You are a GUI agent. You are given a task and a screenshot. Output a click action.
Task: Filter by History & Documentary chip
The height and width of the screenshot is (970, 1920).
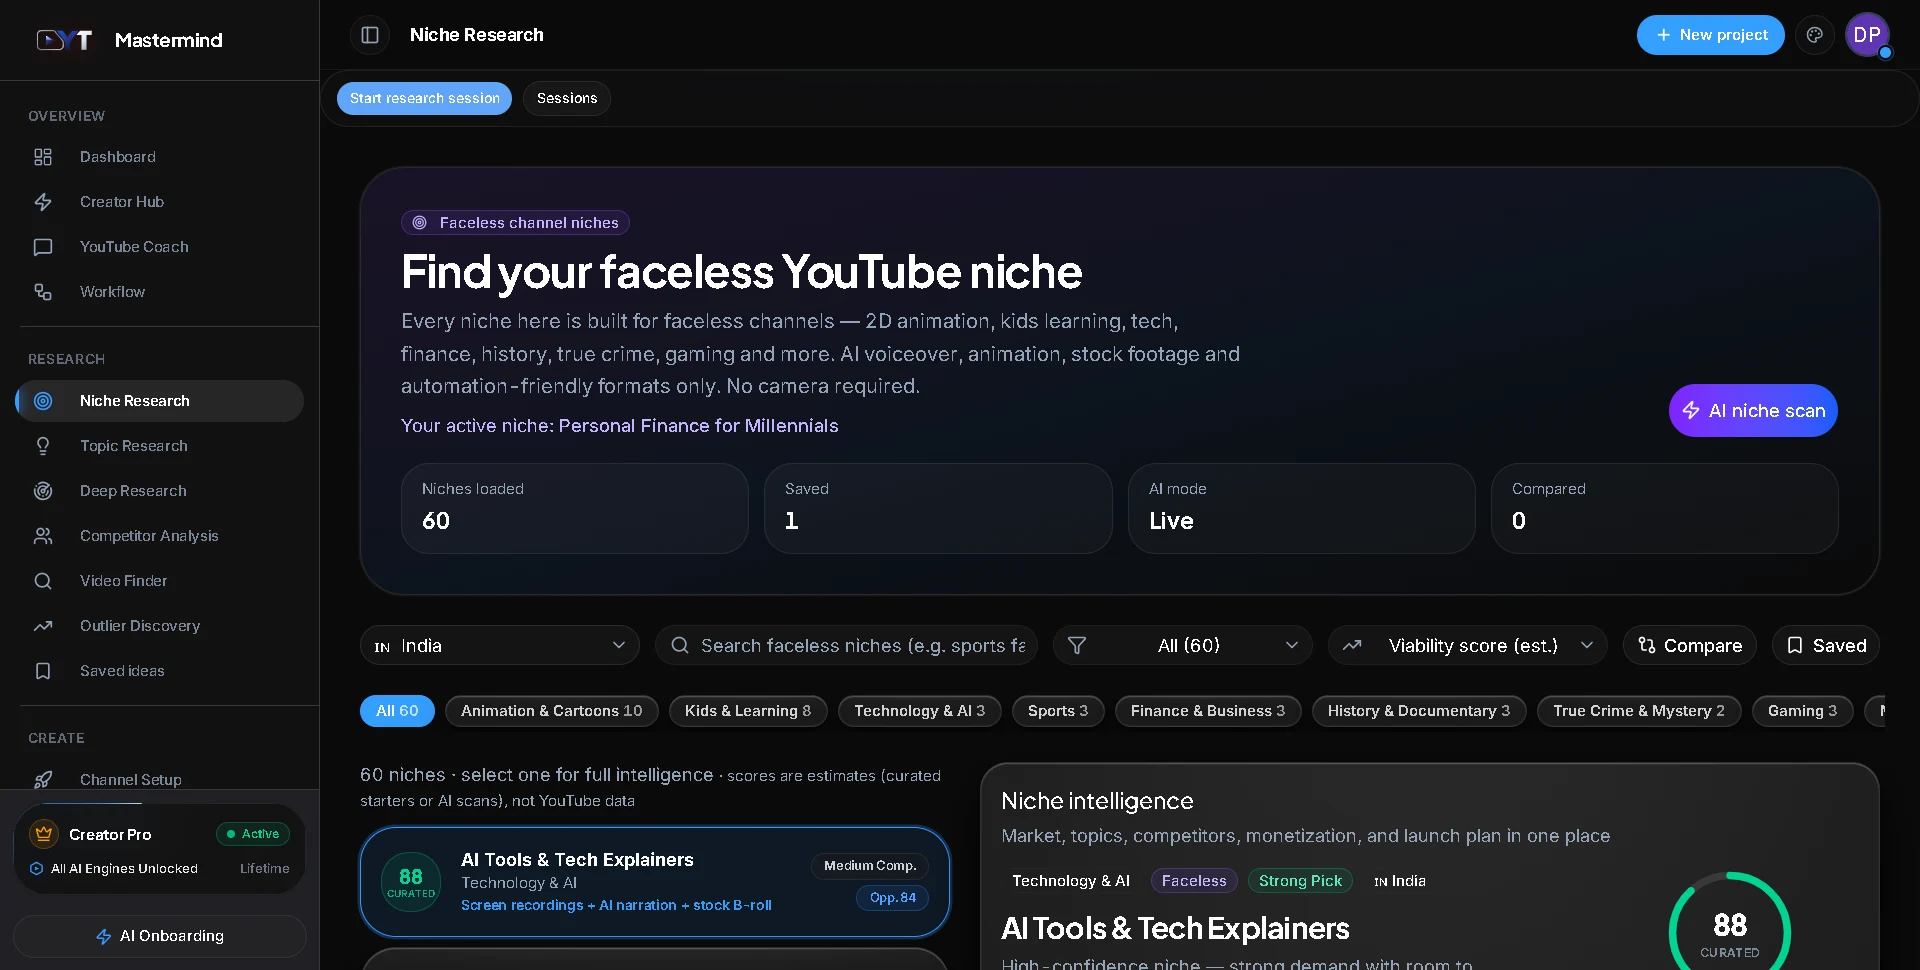(1419, 711)
